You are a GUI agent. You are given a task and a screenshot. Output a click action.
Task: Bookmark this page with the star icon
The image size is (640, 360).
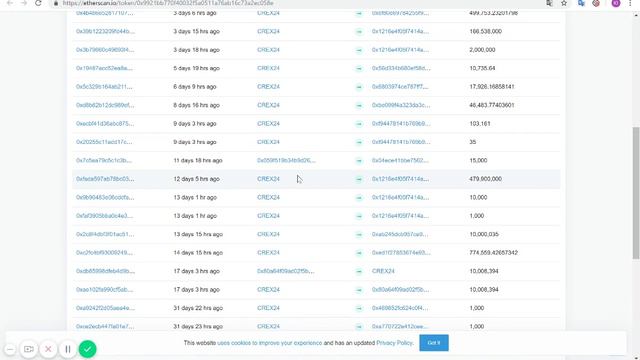pyautogui.click(x=564, y=3)
